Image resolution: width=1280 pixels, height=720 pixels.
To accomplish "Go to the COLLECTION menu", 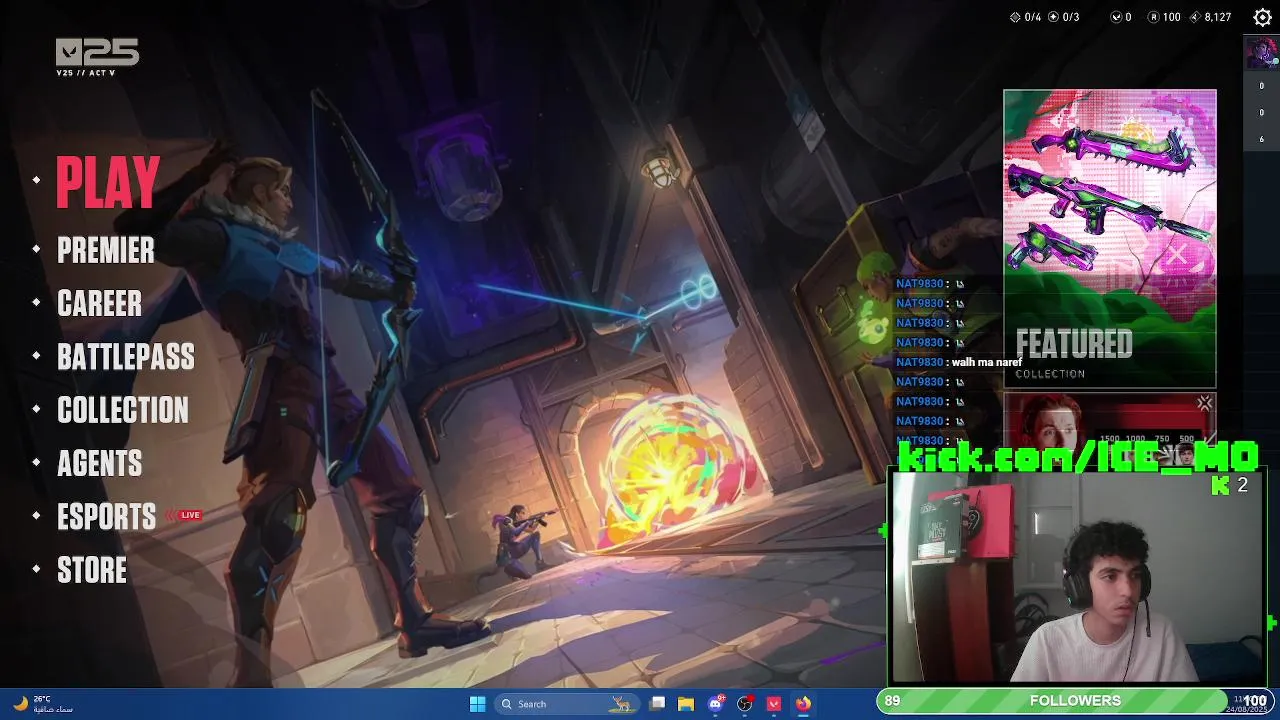I will (123, 410).
